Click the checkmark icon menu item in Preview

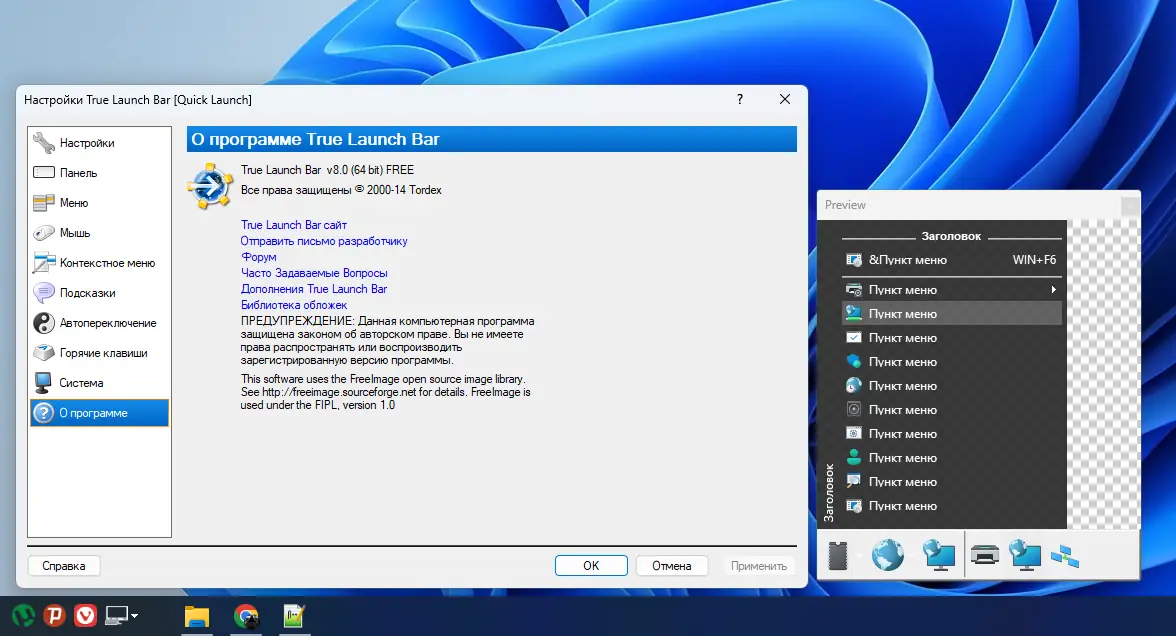click(854, 338)
